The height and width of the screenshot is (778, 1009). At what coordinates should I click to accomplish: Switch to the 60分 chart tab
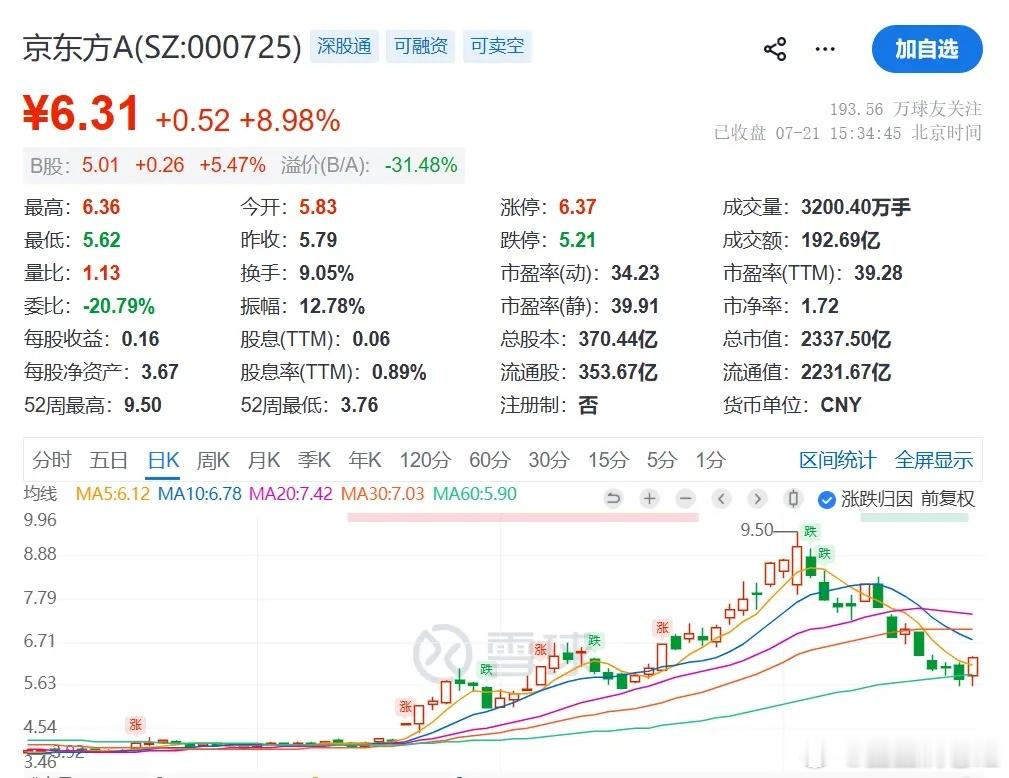[490, 460]
